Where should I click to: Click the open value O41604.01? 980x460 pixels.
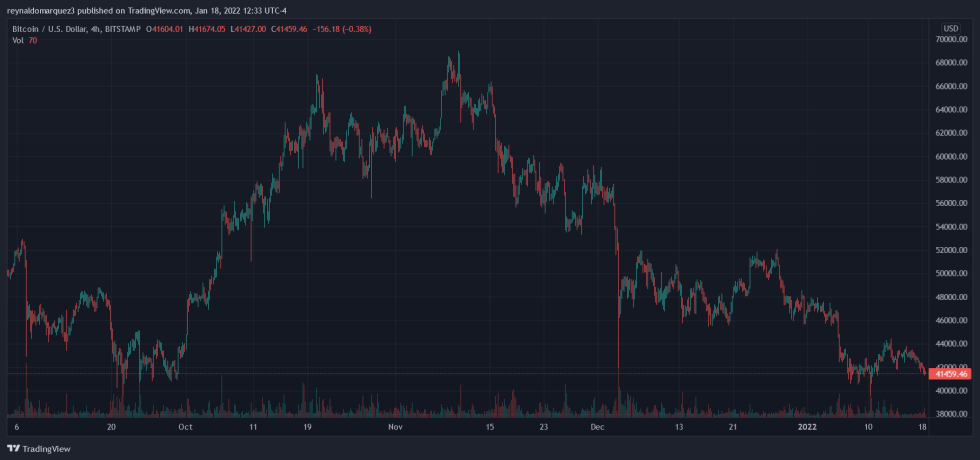tap(164, 29)
